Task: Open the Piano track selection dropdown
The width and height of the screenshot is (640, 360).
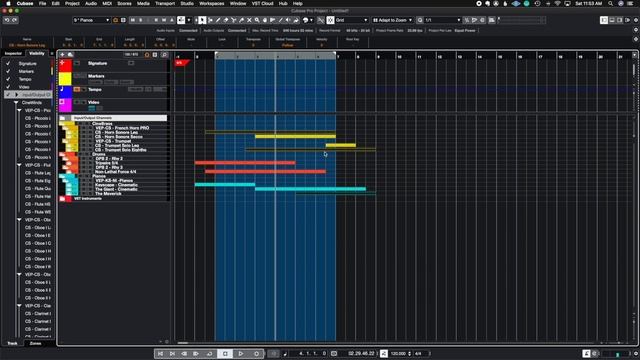Action: [91, 20]
